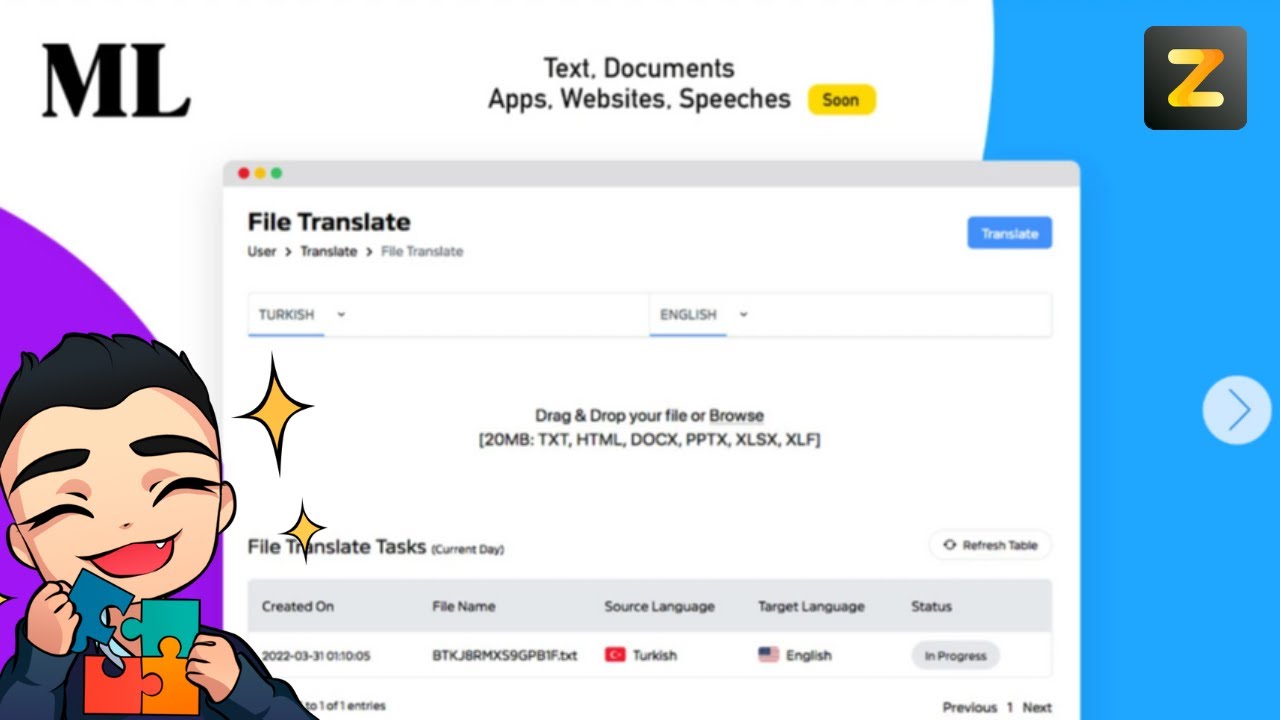This screenshot has height=720, width=1280.
Task: Click the US flag icon in table row
Action: (x=768, y=655)
